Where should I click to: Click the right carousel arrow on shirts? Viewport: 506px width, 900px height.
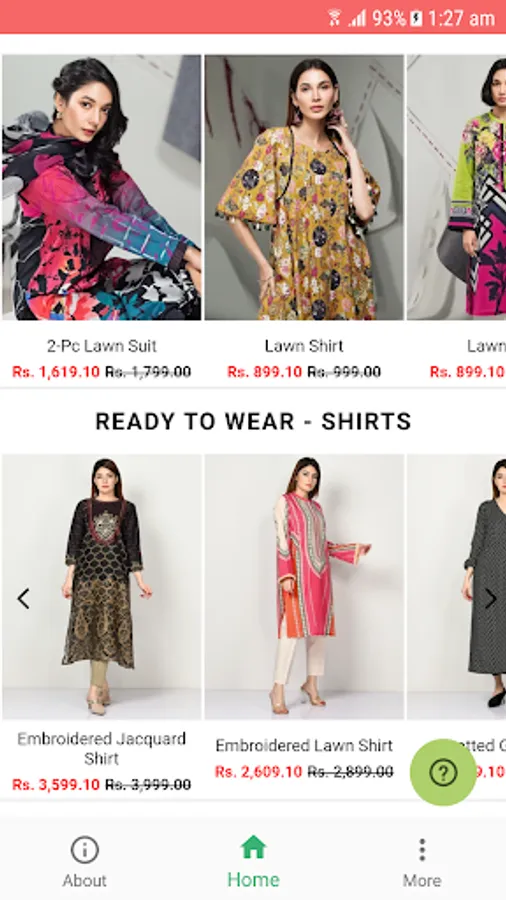491,599
